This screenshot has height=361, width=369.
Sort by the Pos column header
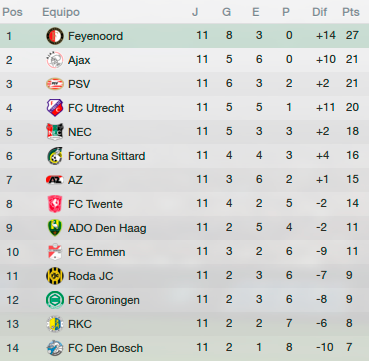12,12
